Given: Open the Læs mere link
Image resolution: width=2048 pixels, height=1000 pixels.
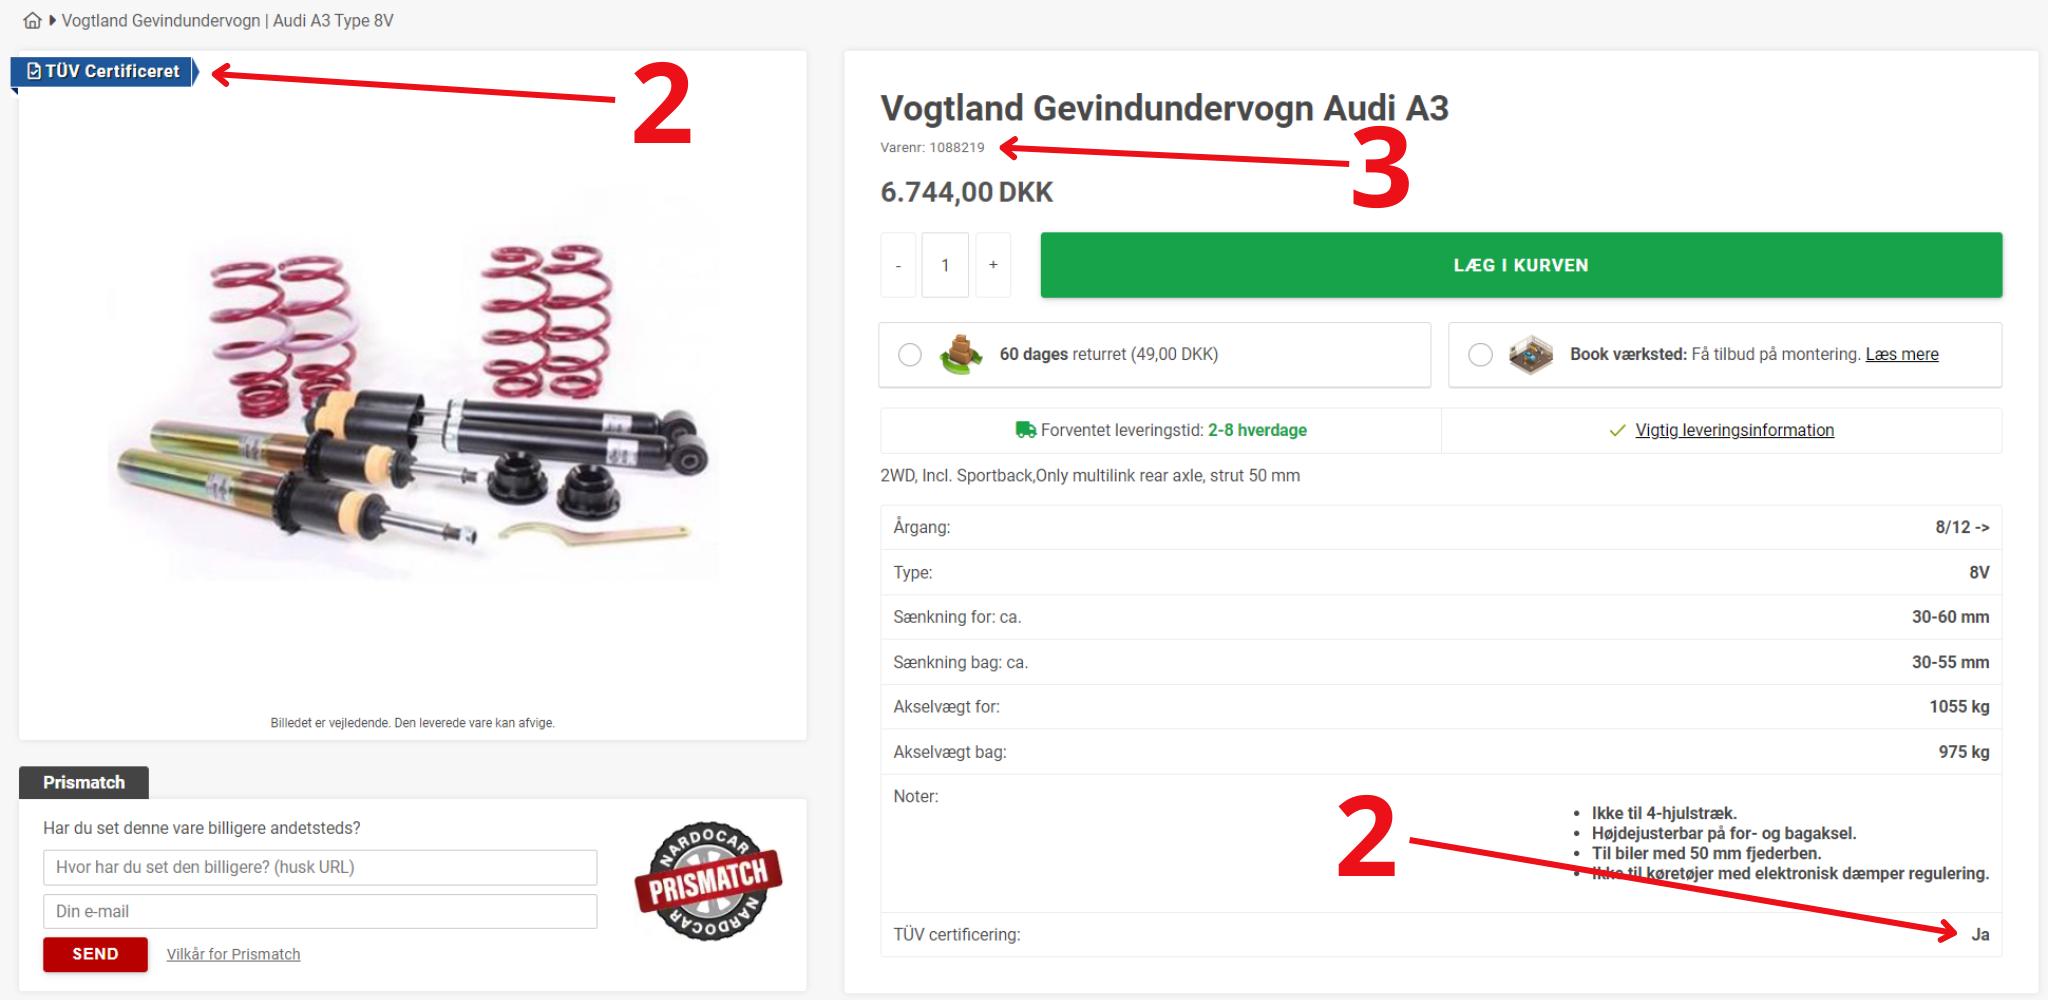Looking at the screenshot, I should [x=1902, y=354].
